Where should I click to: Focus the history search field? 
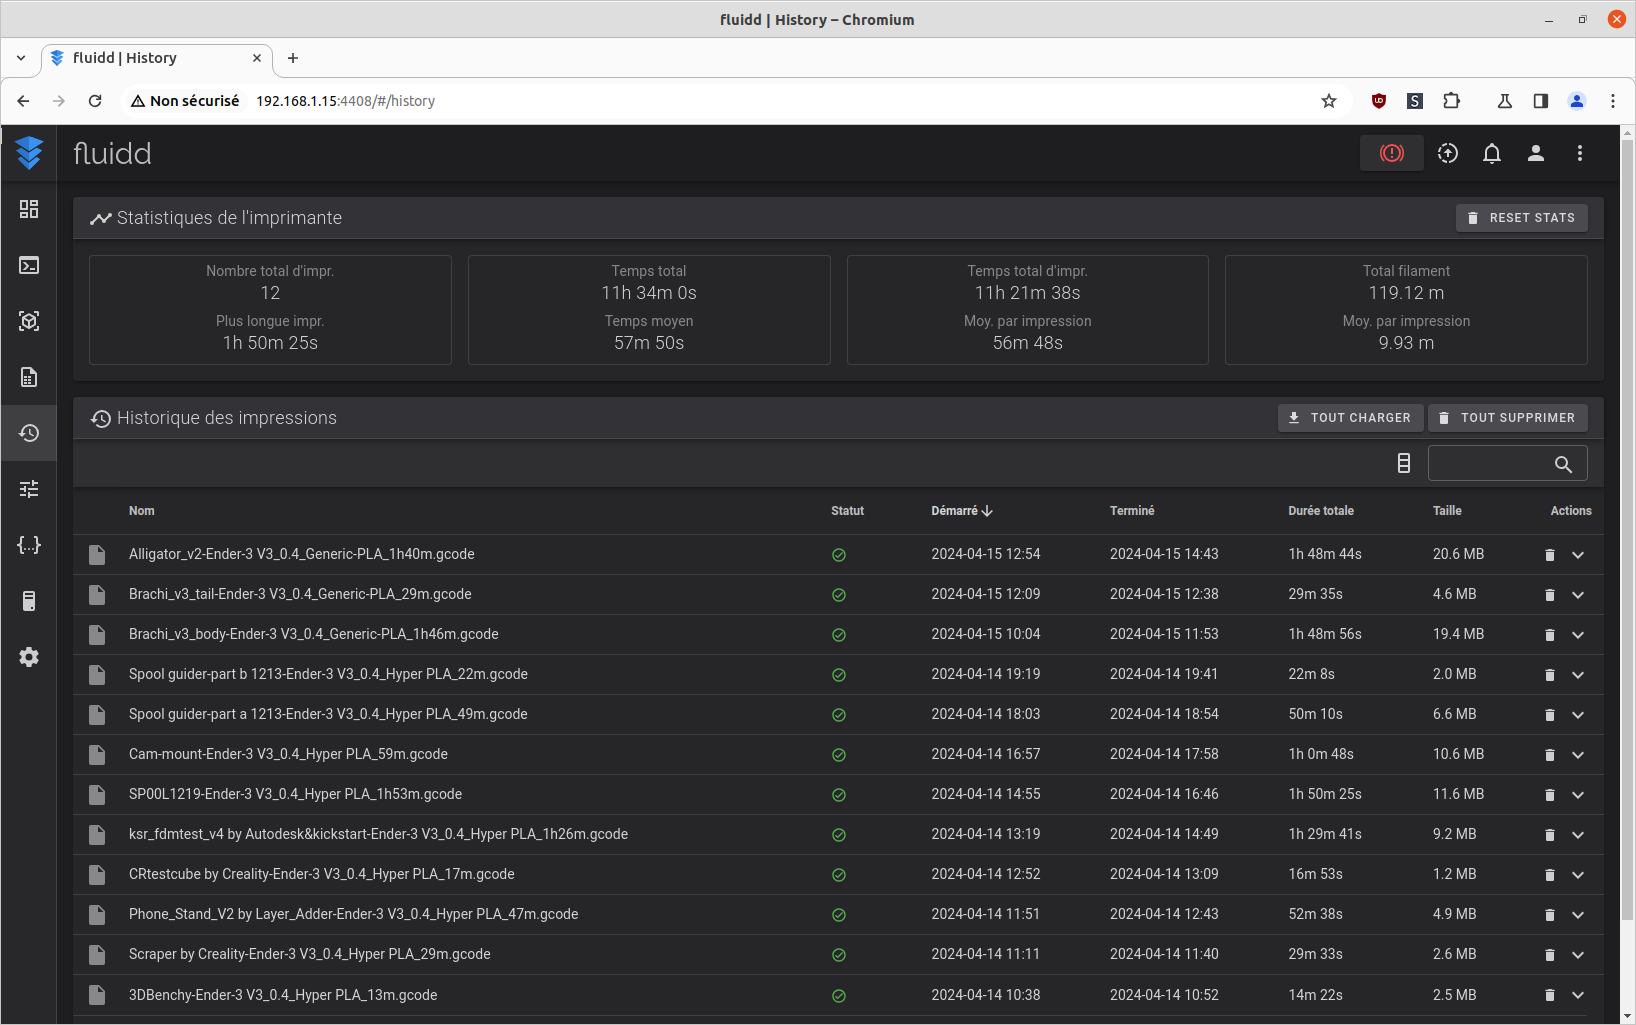[1491, 463]
